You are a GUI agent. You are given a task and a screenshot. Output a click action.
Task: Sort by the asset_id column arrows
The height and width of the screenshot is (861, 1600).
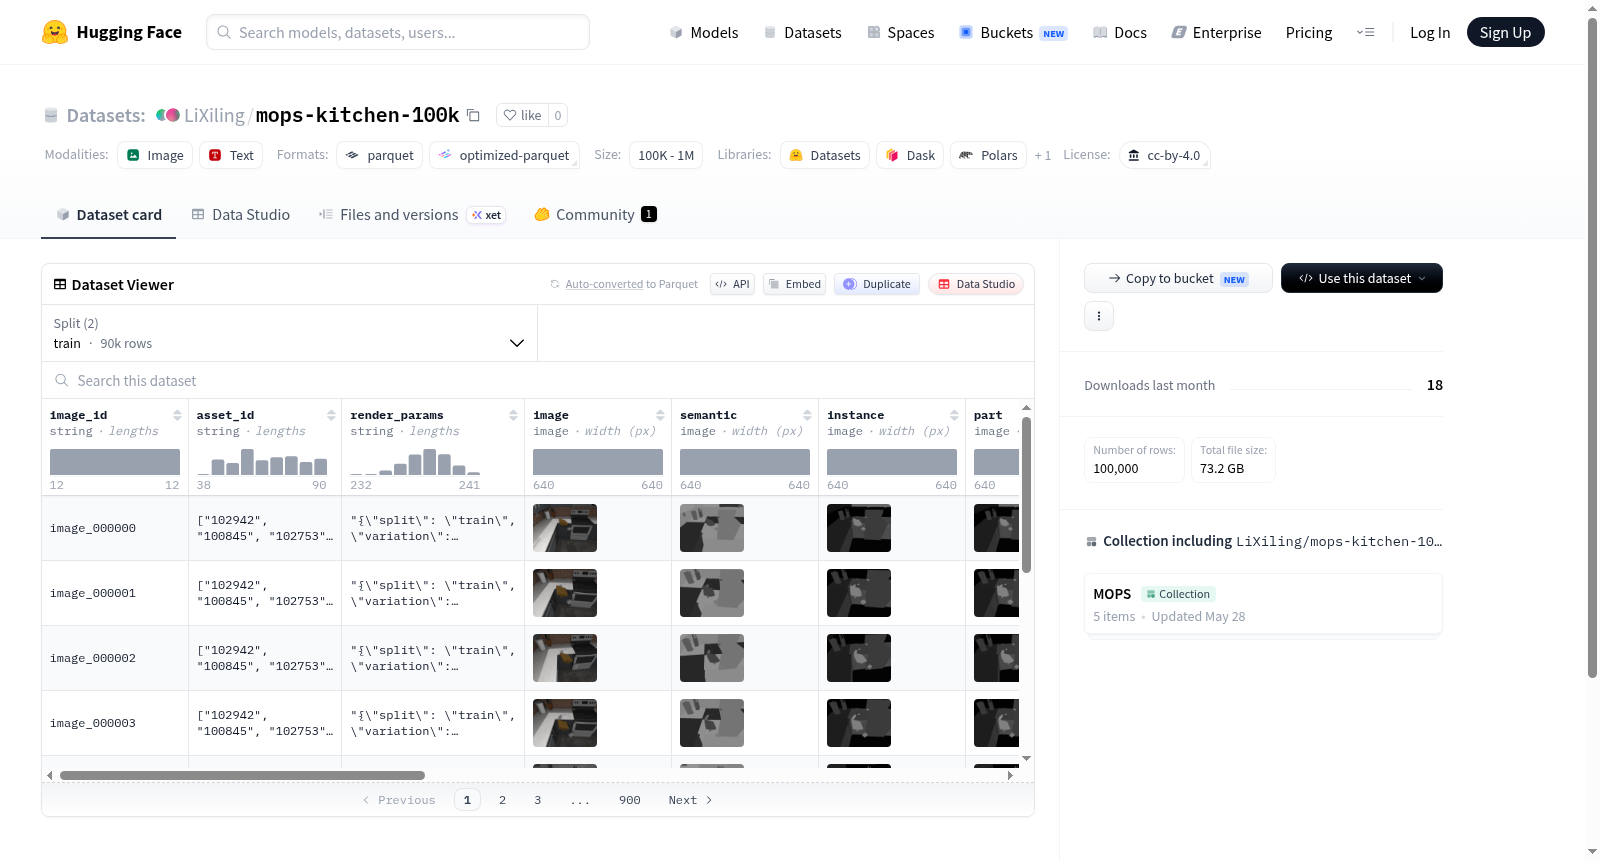coord(331,415)
